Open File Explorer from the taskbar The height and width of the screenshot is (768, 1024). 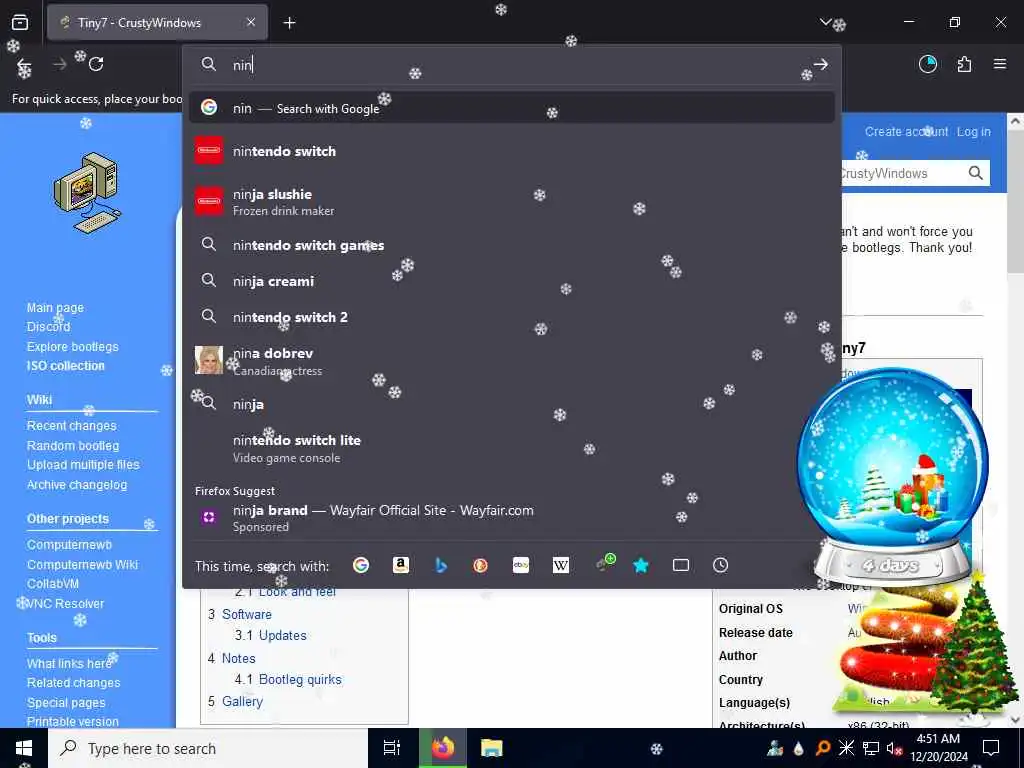tap(491, 748)
